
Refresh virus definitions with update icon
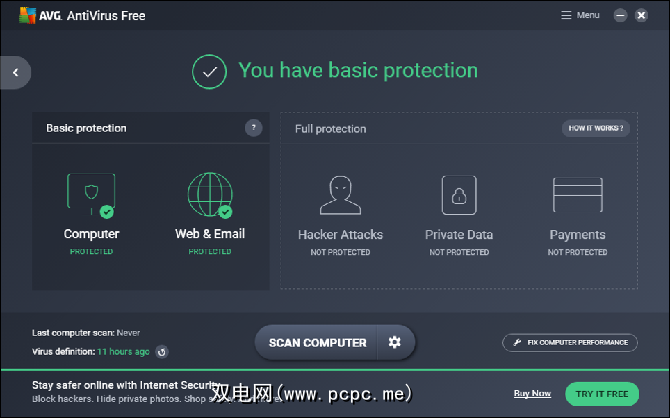click(162, 352)
